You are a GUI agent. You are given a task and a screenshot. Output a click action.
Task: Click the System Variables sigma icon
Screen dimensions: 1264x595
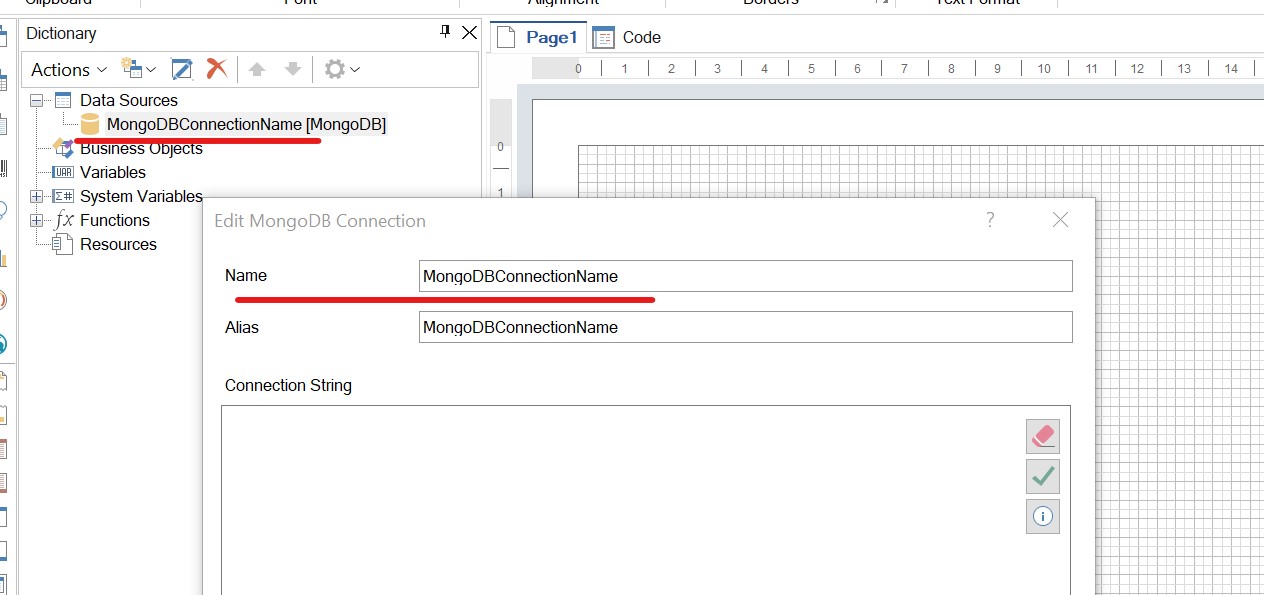click(x=63, y=196)
